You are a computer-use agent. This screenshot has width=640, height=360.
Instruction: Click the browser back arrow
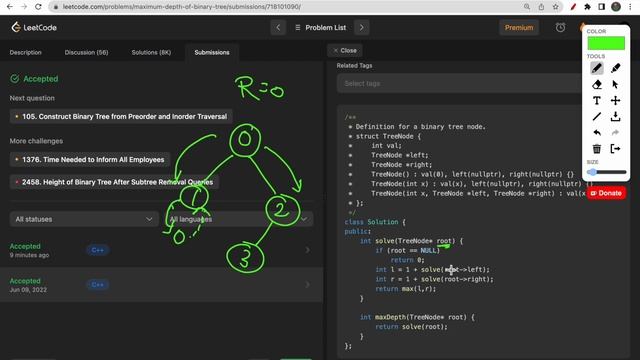(10, 7)
